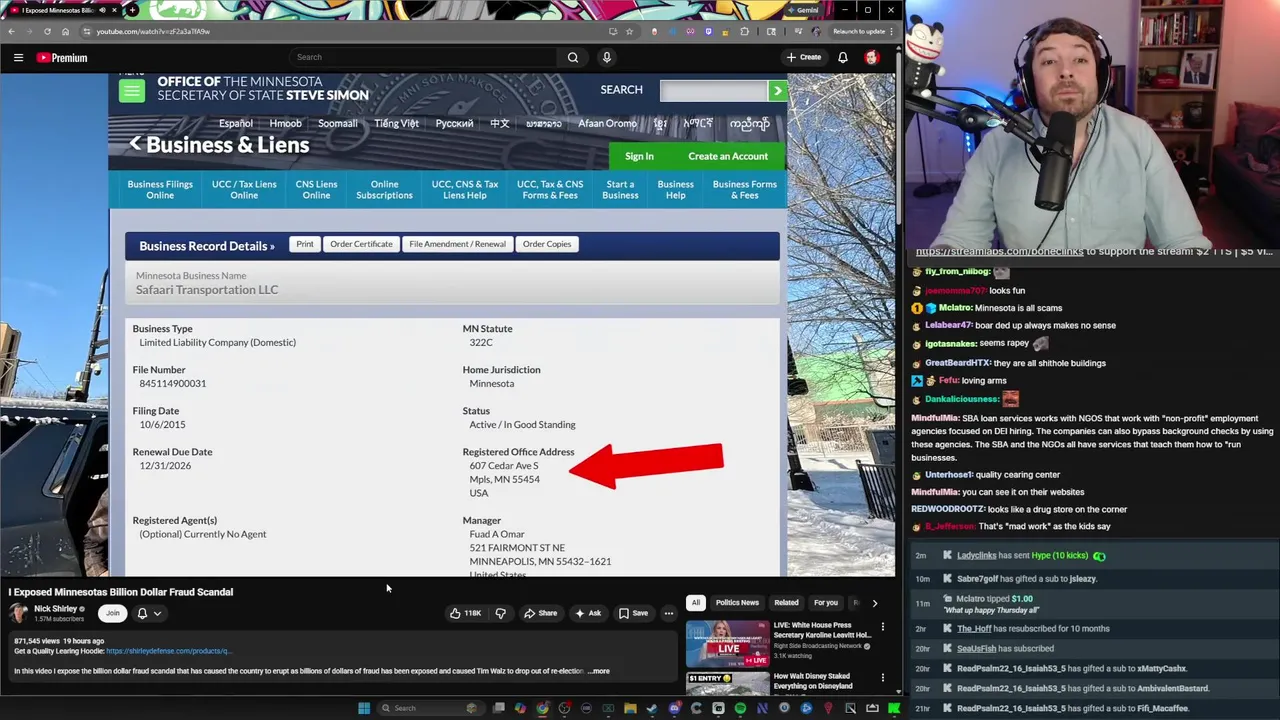
Task: Bookmark this page with the star icon
Action: coord(629,31)
